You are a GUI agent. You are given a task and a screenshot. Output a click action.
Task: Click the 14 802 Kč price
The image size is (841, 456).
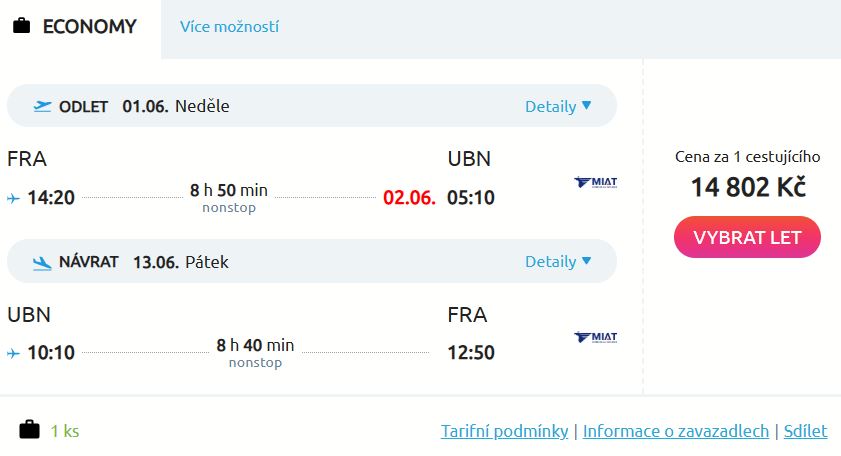pyautogui.click(x=747, y=186)
